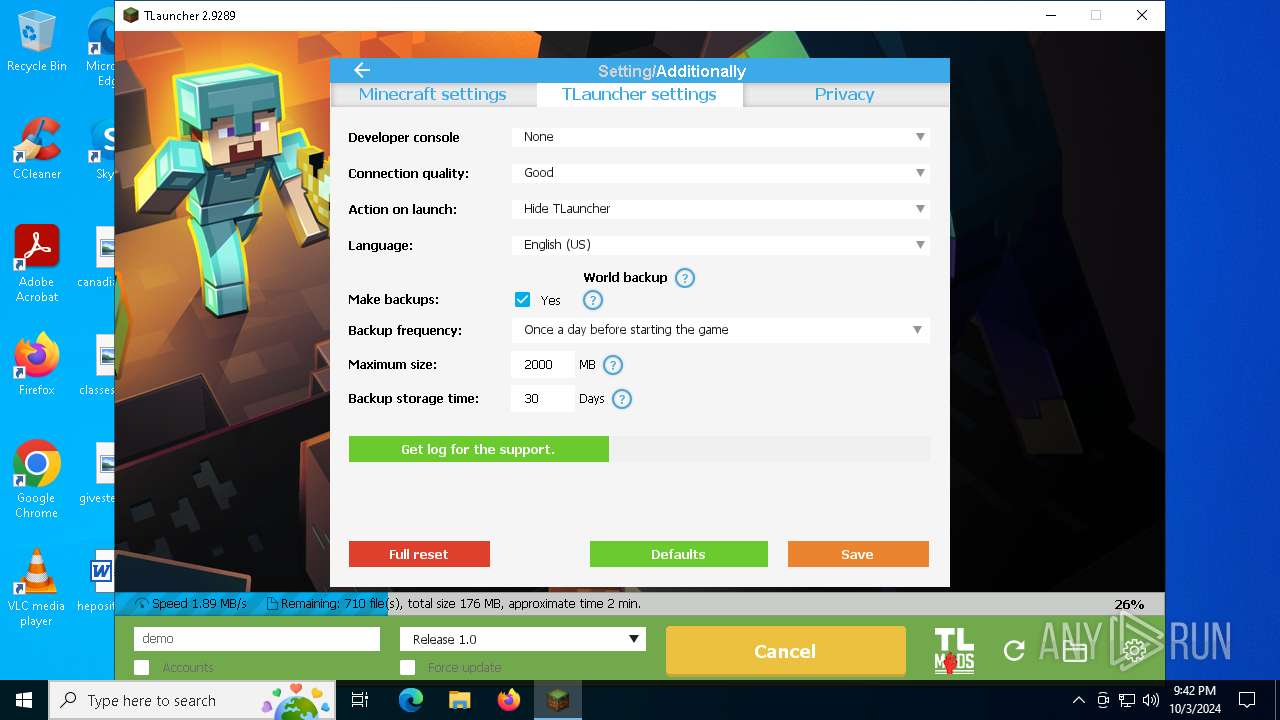1280x720 pixels.
Task: Click yellow Cancel download button
Action: click(785, 651)
